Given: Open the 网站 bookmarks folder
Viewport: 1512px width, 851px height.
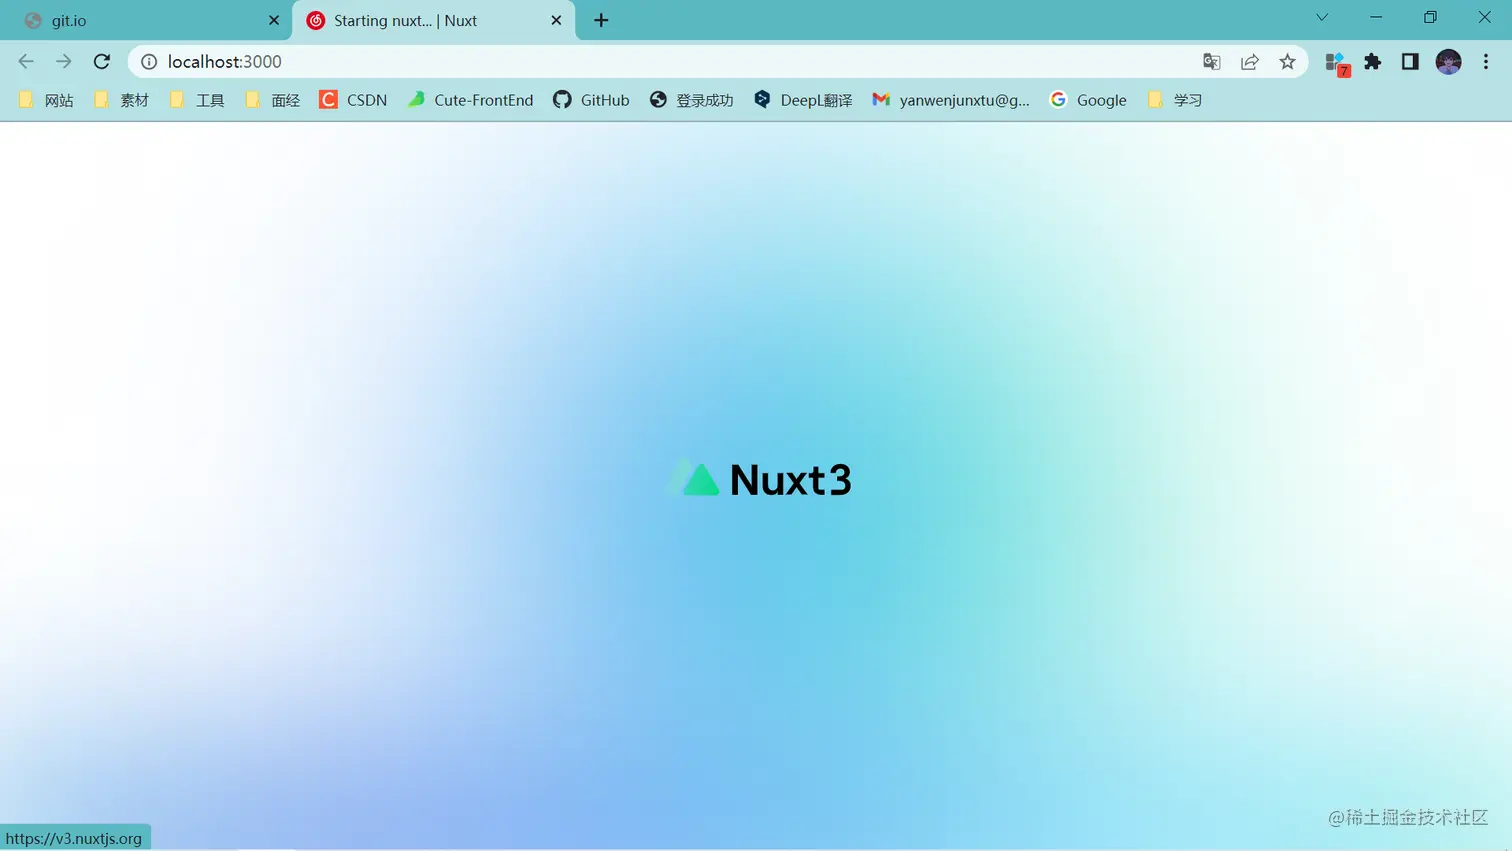Looking at the screenshot, I should point(46,100).
